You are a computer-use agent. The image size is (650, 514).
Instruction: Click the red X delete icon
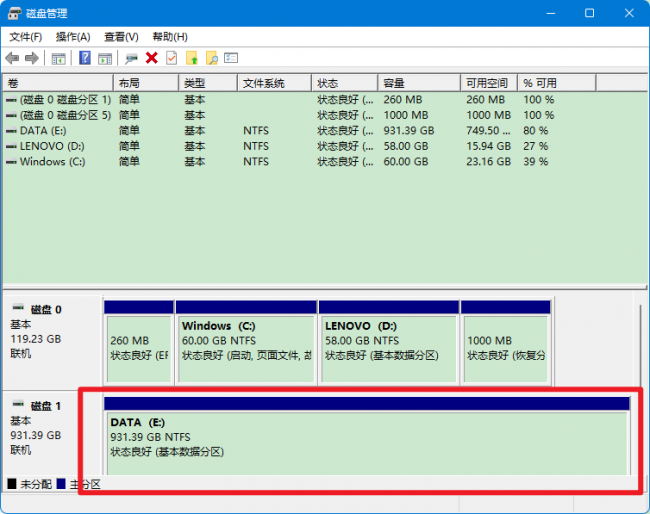point(152,58)
